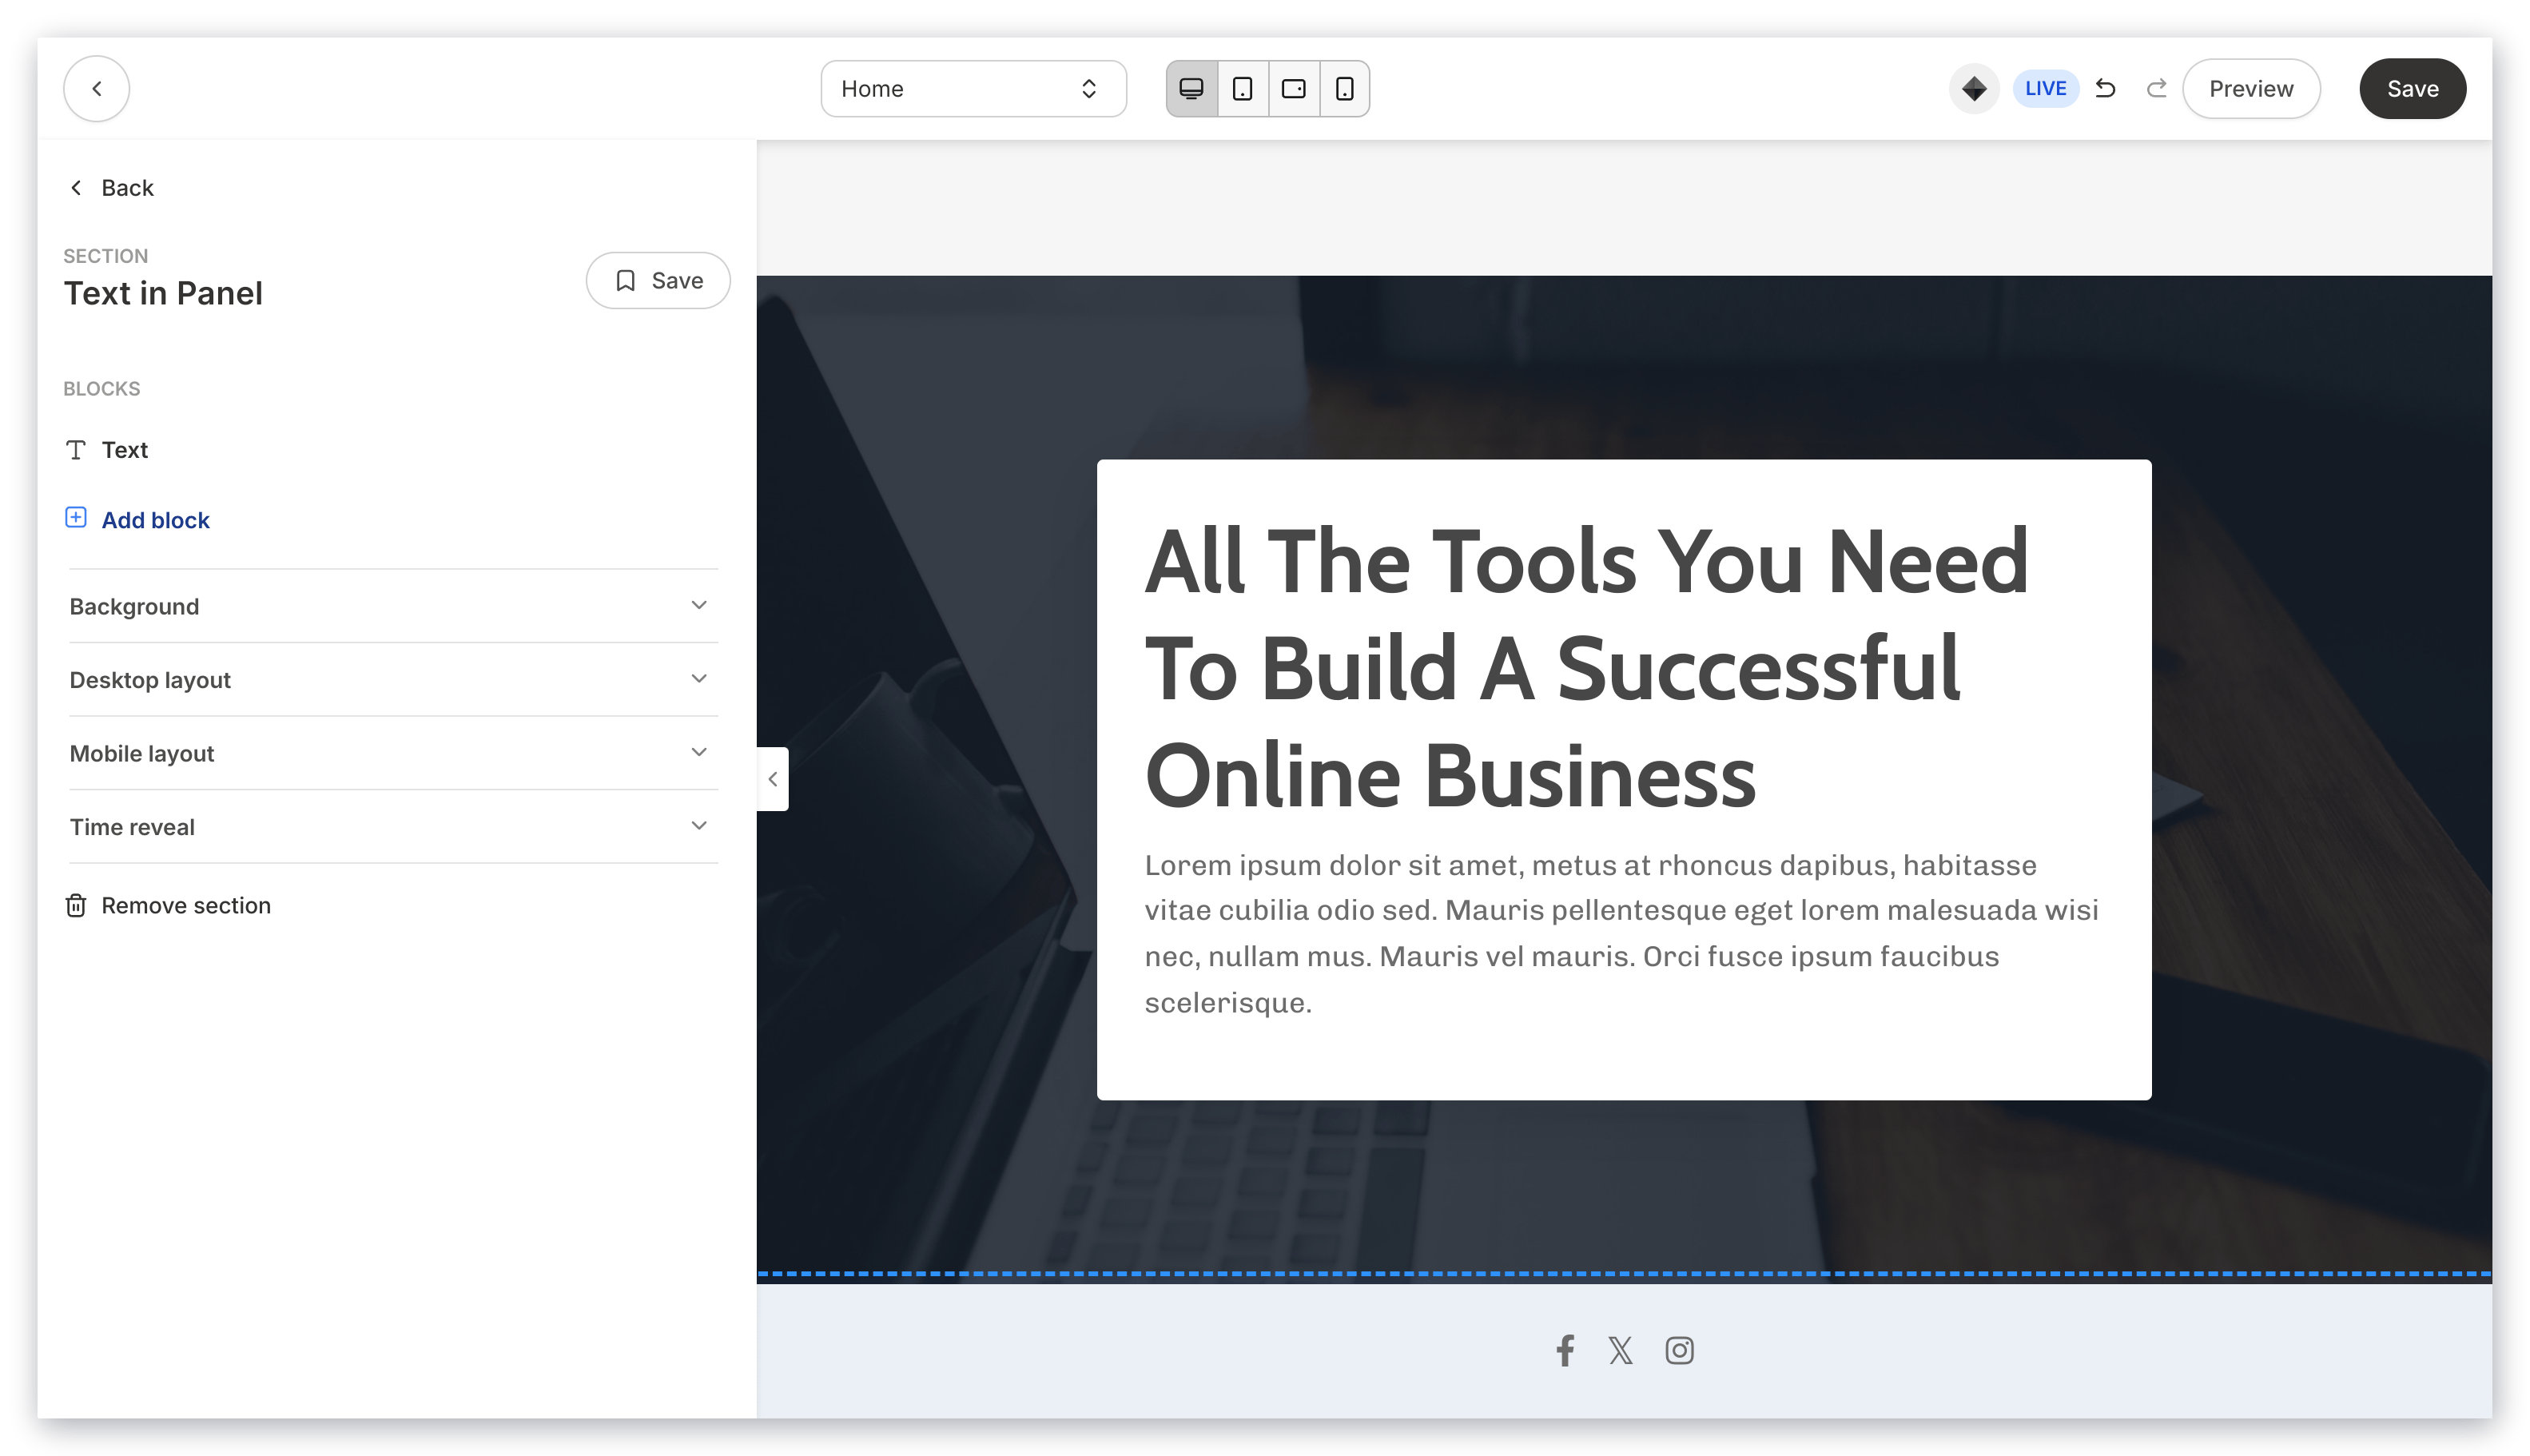
Task: Switch to desktop preview device icon
Action: pos(1191,88)
